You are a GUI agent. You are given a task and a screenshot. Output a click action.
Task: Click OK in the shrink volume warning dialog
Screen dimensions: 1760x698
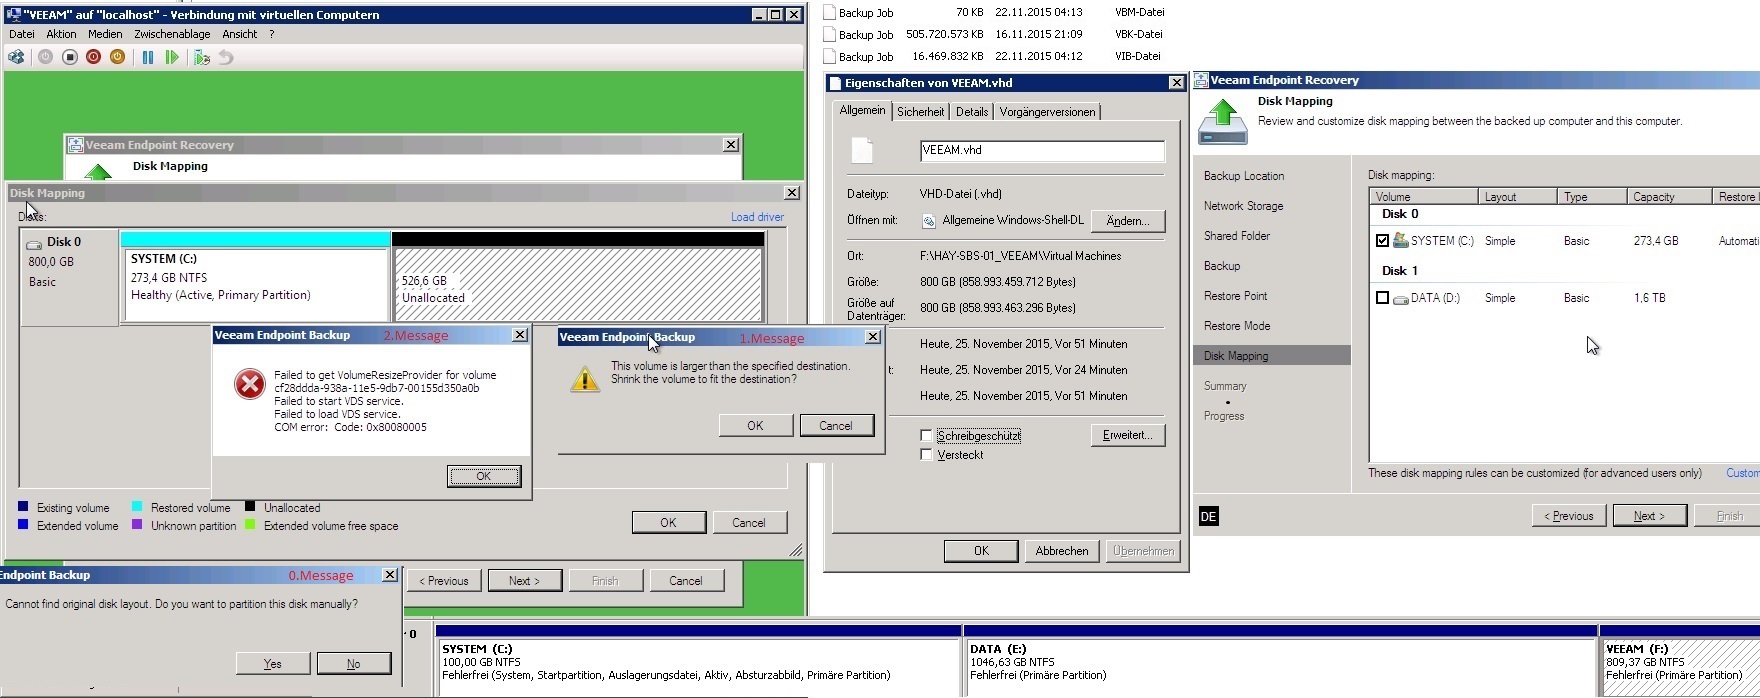755,425
